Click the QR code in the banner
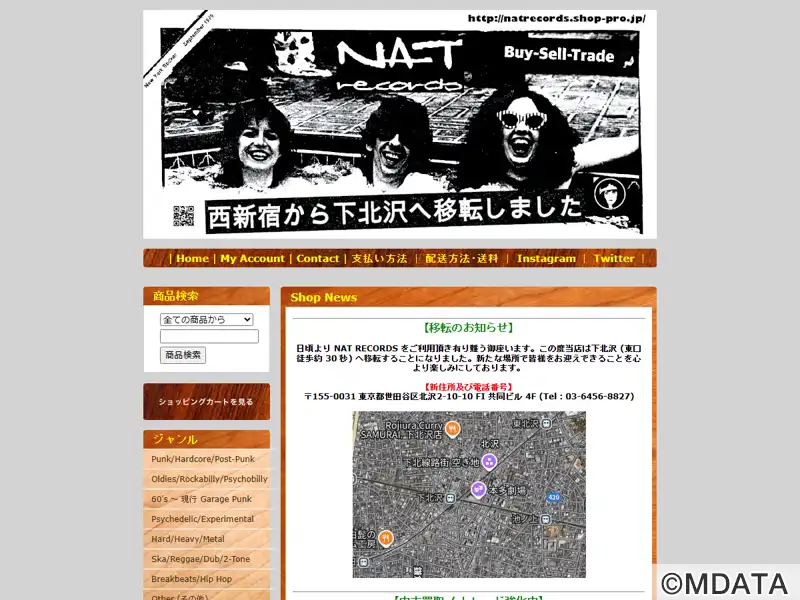This screenshot has width=800, height=600. tap(183, 216)
